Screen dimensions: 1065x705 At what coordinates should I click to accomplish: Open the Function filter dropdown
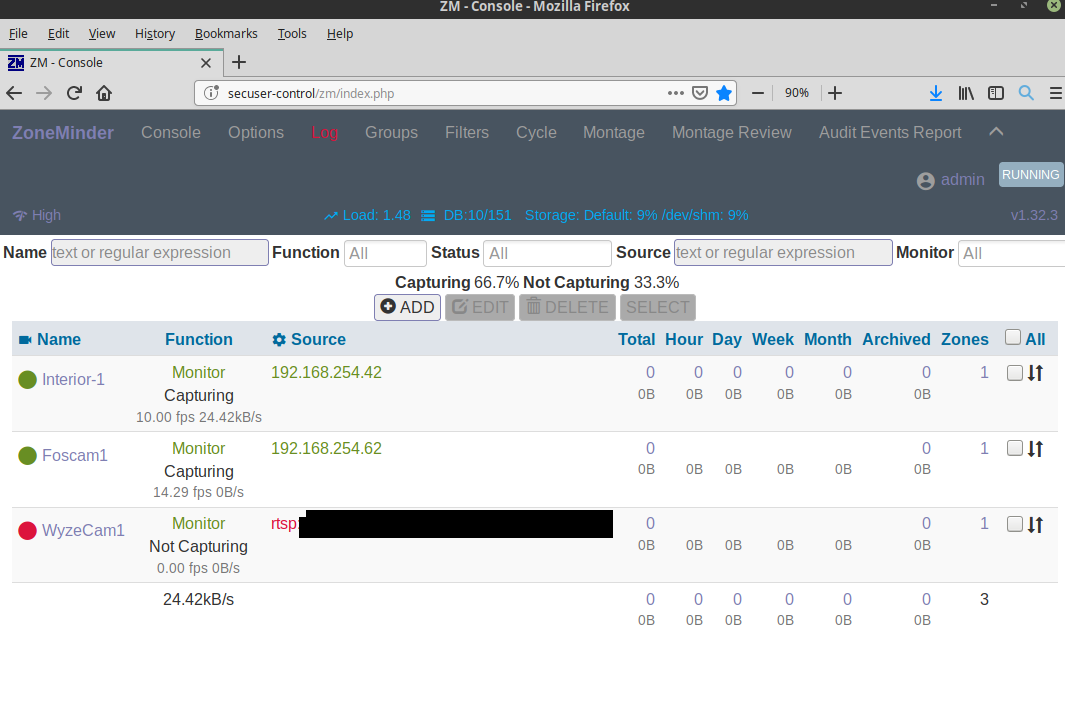[385, 253]
